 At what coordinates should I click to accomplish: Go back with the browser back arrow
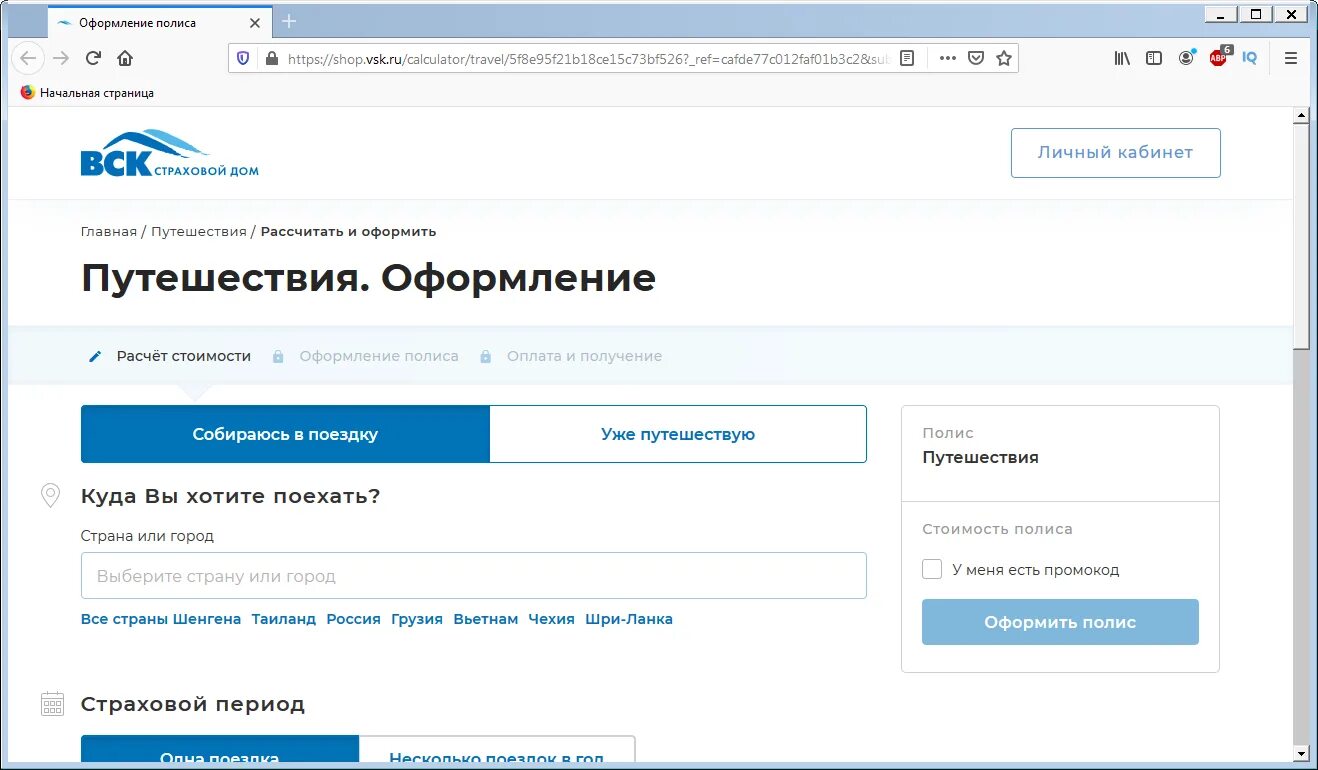pos(28,58)
